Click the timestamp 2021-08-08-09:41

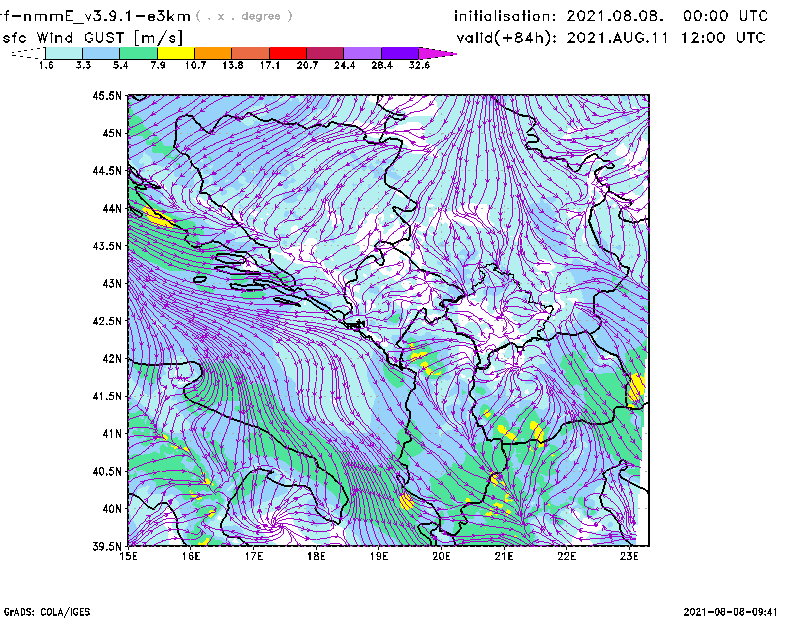click(730, 612)
